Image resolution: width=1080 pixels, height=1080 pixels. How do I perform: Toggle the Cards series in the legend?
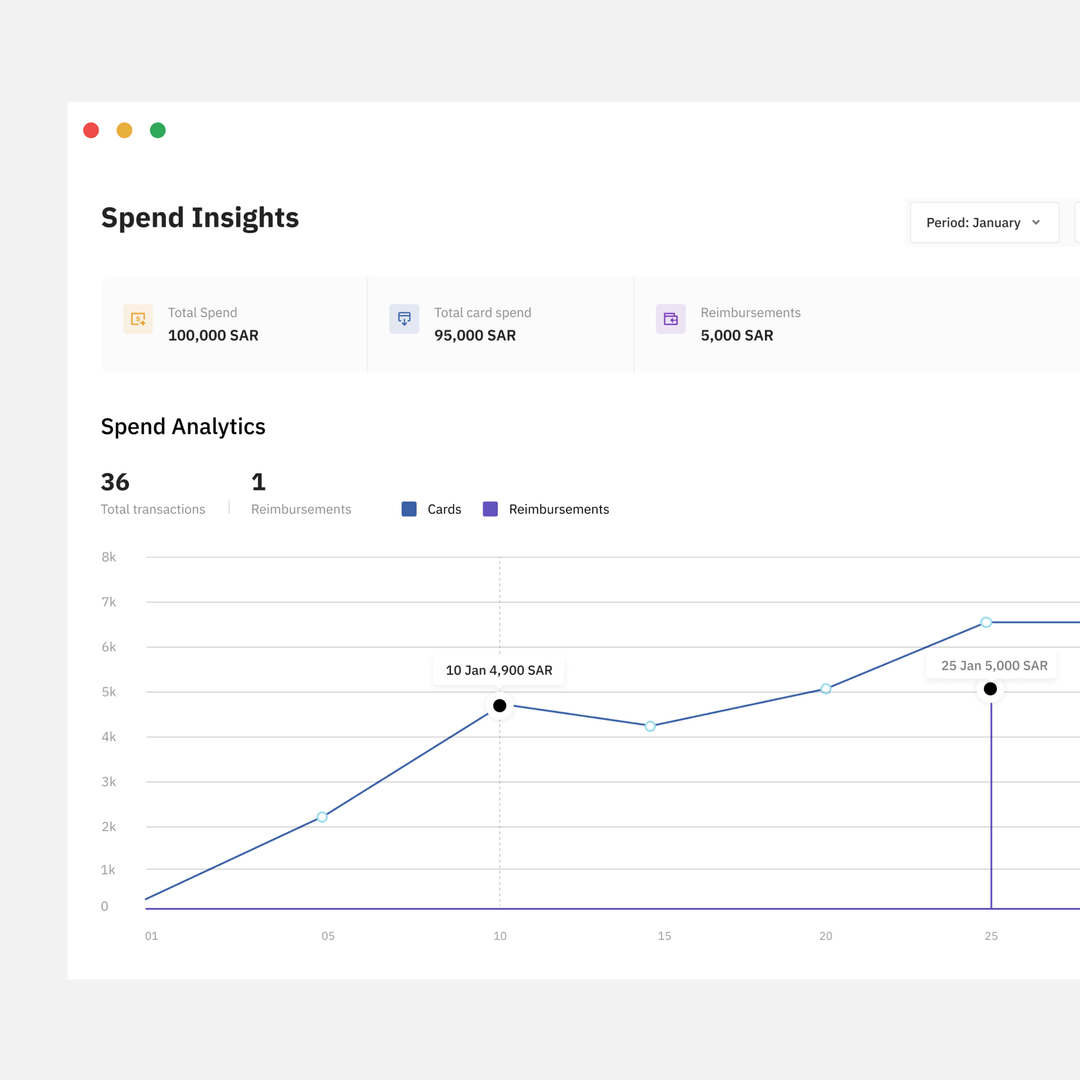(434, 509)
